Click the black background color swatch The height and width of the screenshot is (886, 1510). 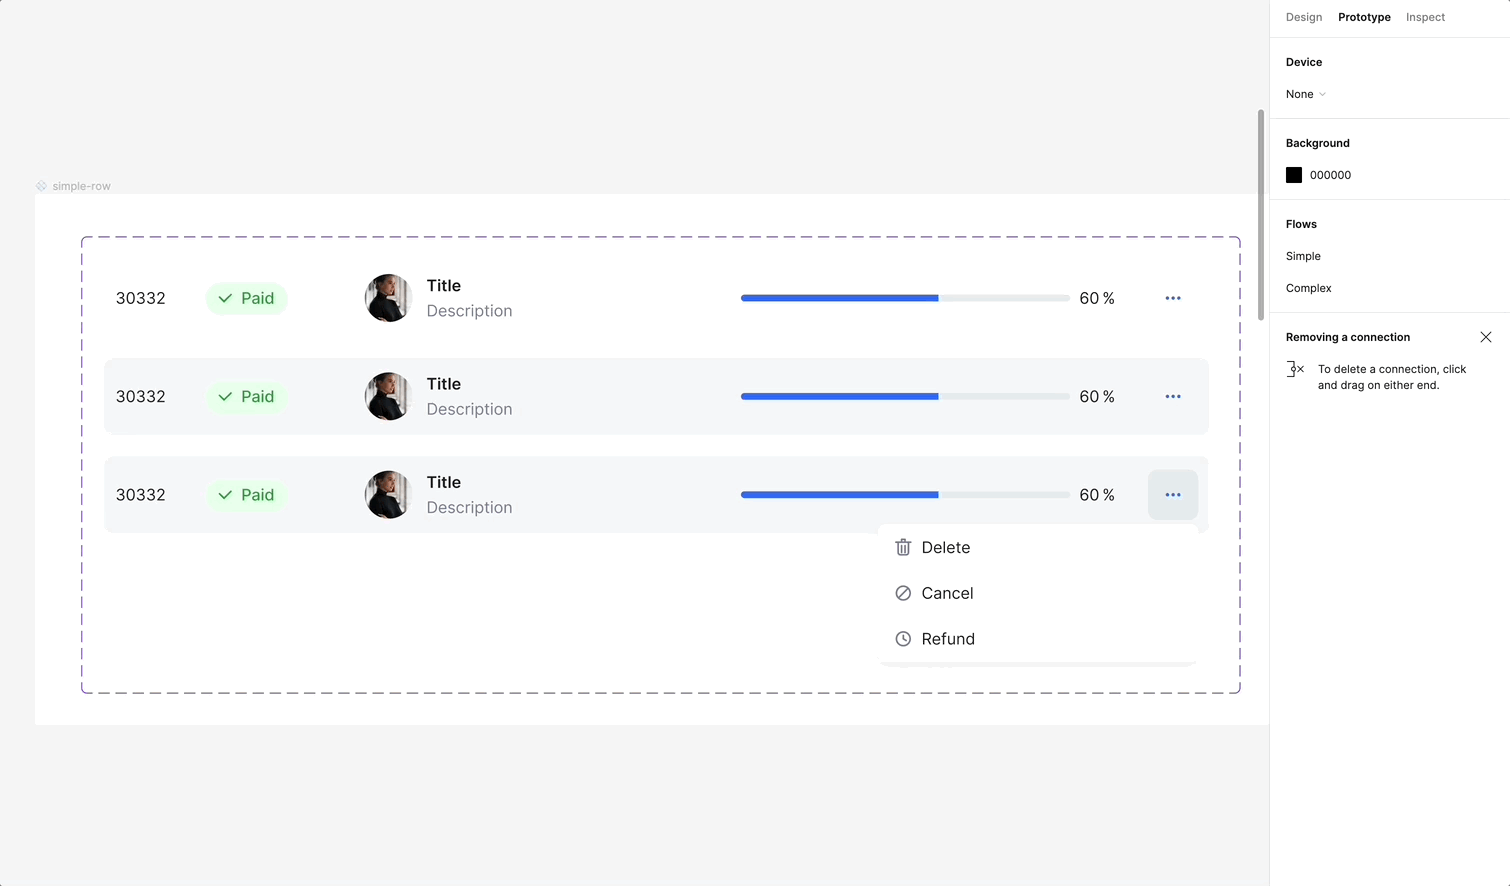pyautogui.click(x=1294, y=175)
